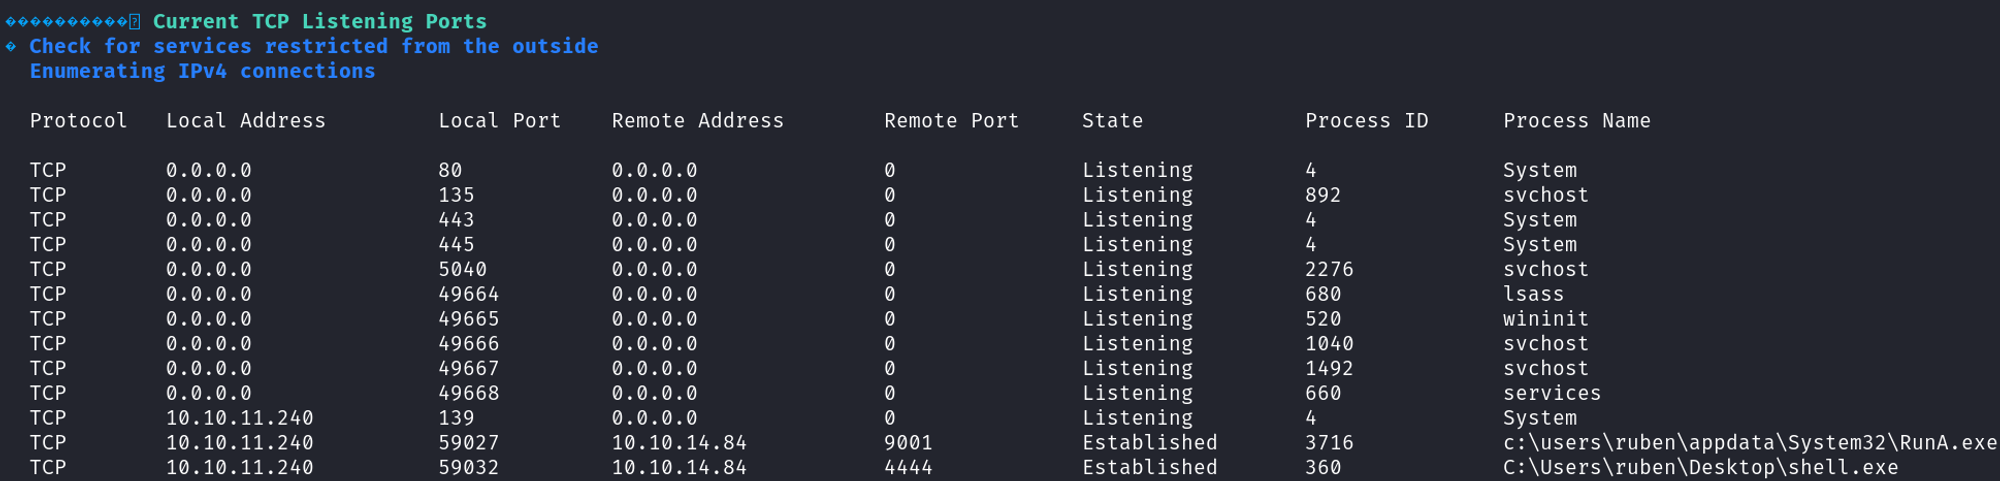Click the 'Current TCP Listening Ports' heading
The image size is (2000, 481).
pyautogui.click(x=319, y=21)
